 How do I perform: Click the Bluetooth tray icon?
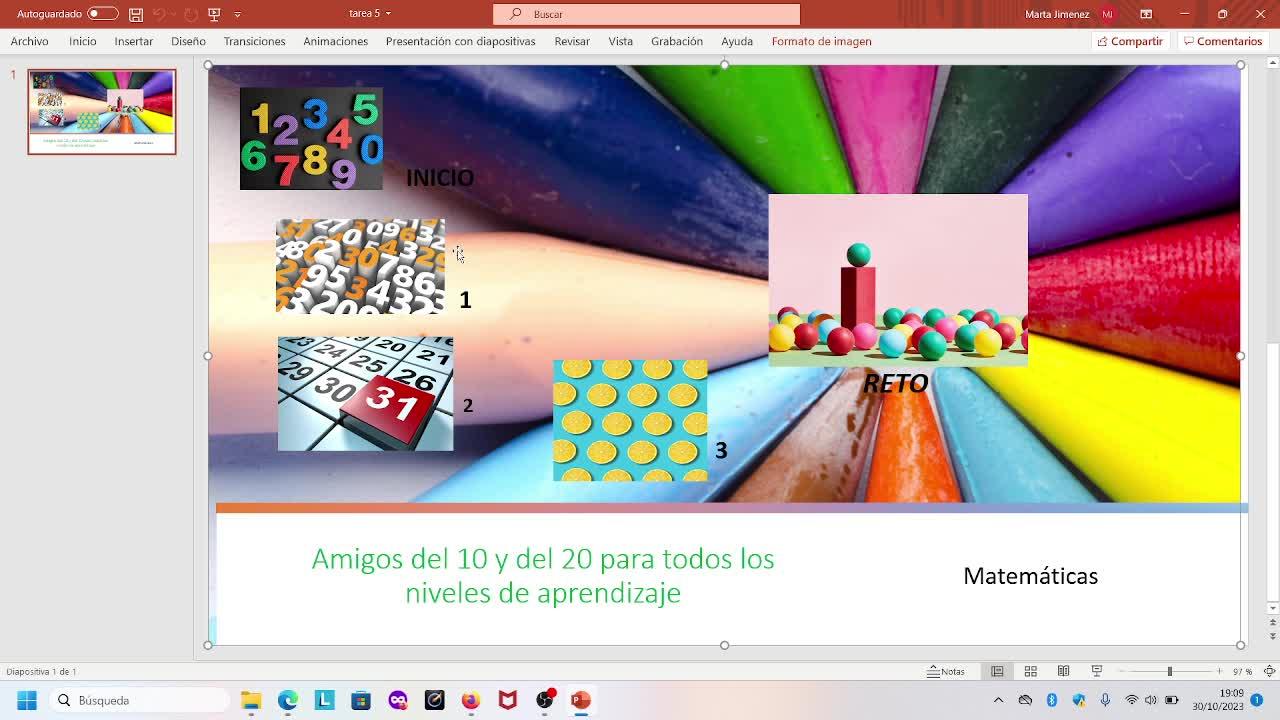tap(1052, 700)
